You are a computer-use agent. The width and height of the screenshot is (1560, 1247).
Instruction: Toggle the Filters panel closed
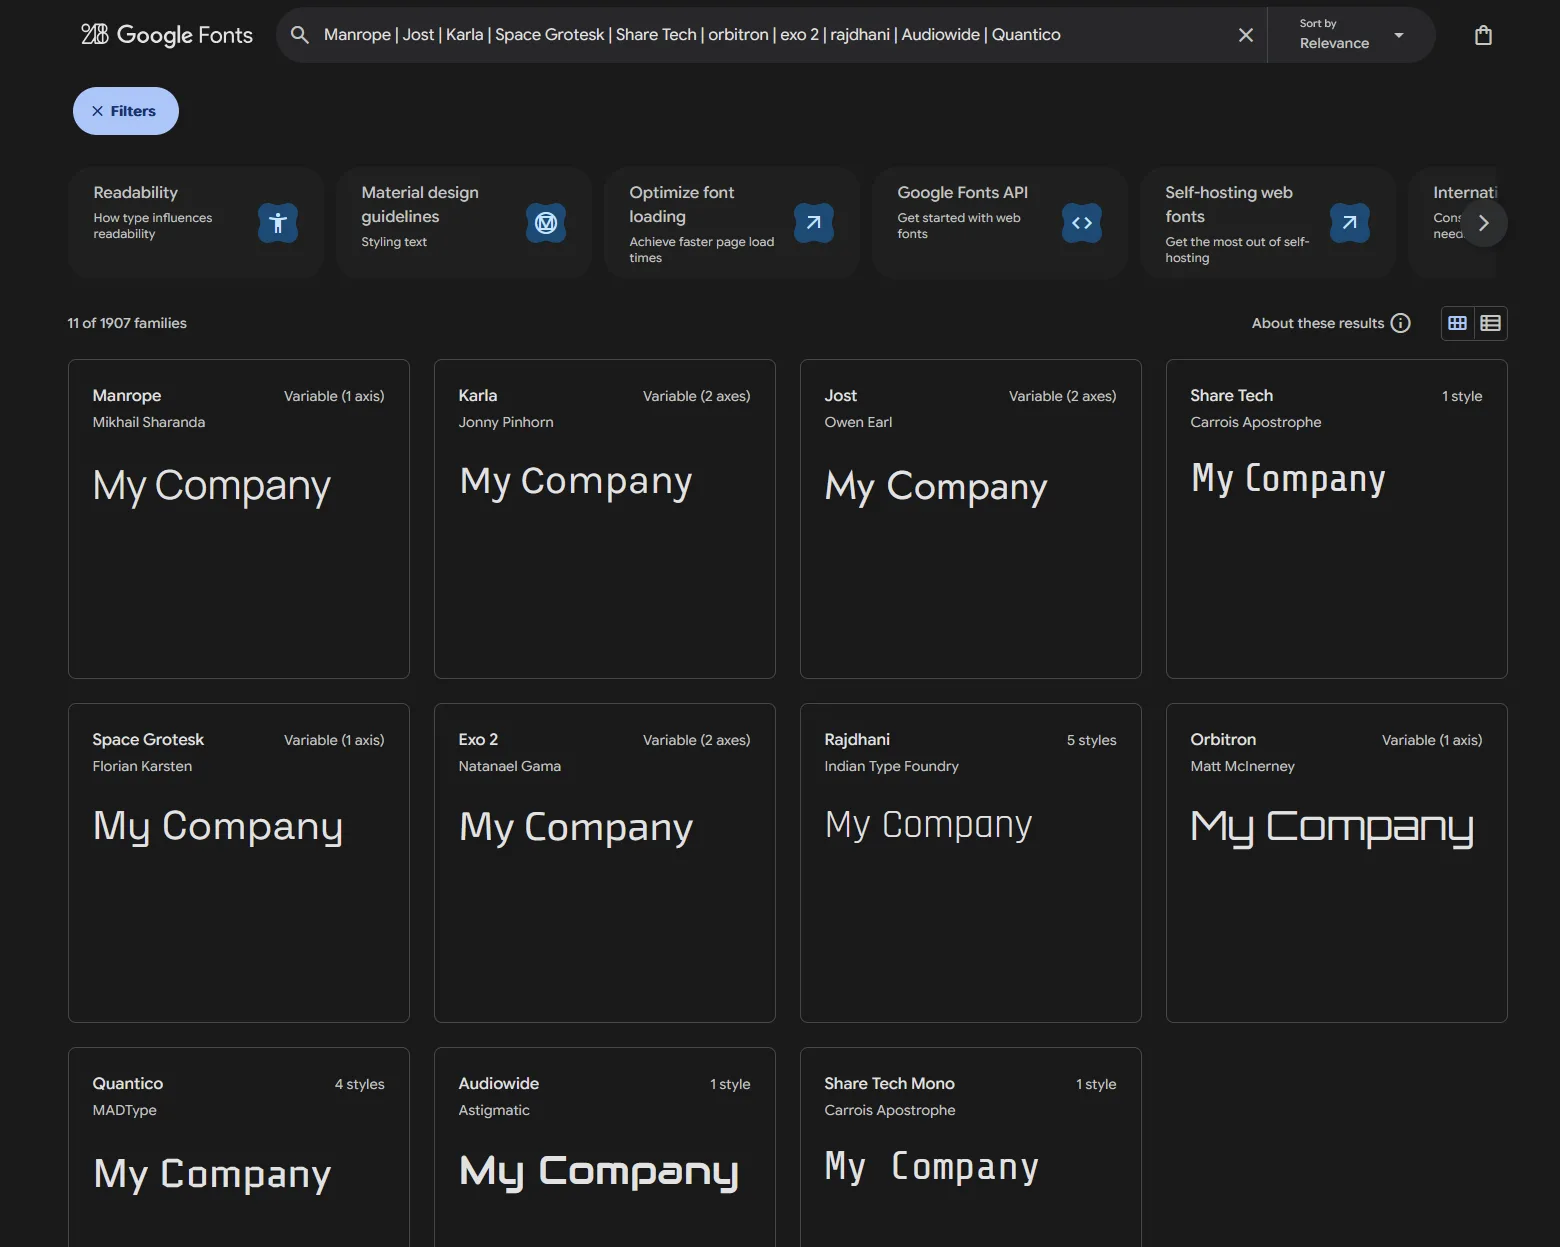click(x=126, y=111)
